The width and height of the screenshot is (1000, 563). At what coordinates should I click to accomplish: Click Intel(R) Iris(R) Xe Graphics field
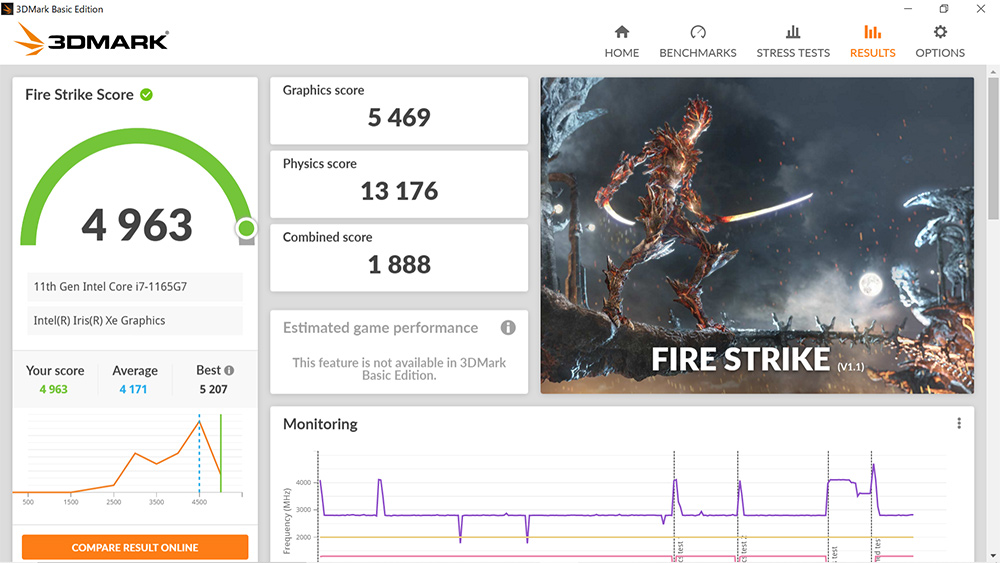pos(135,321)
